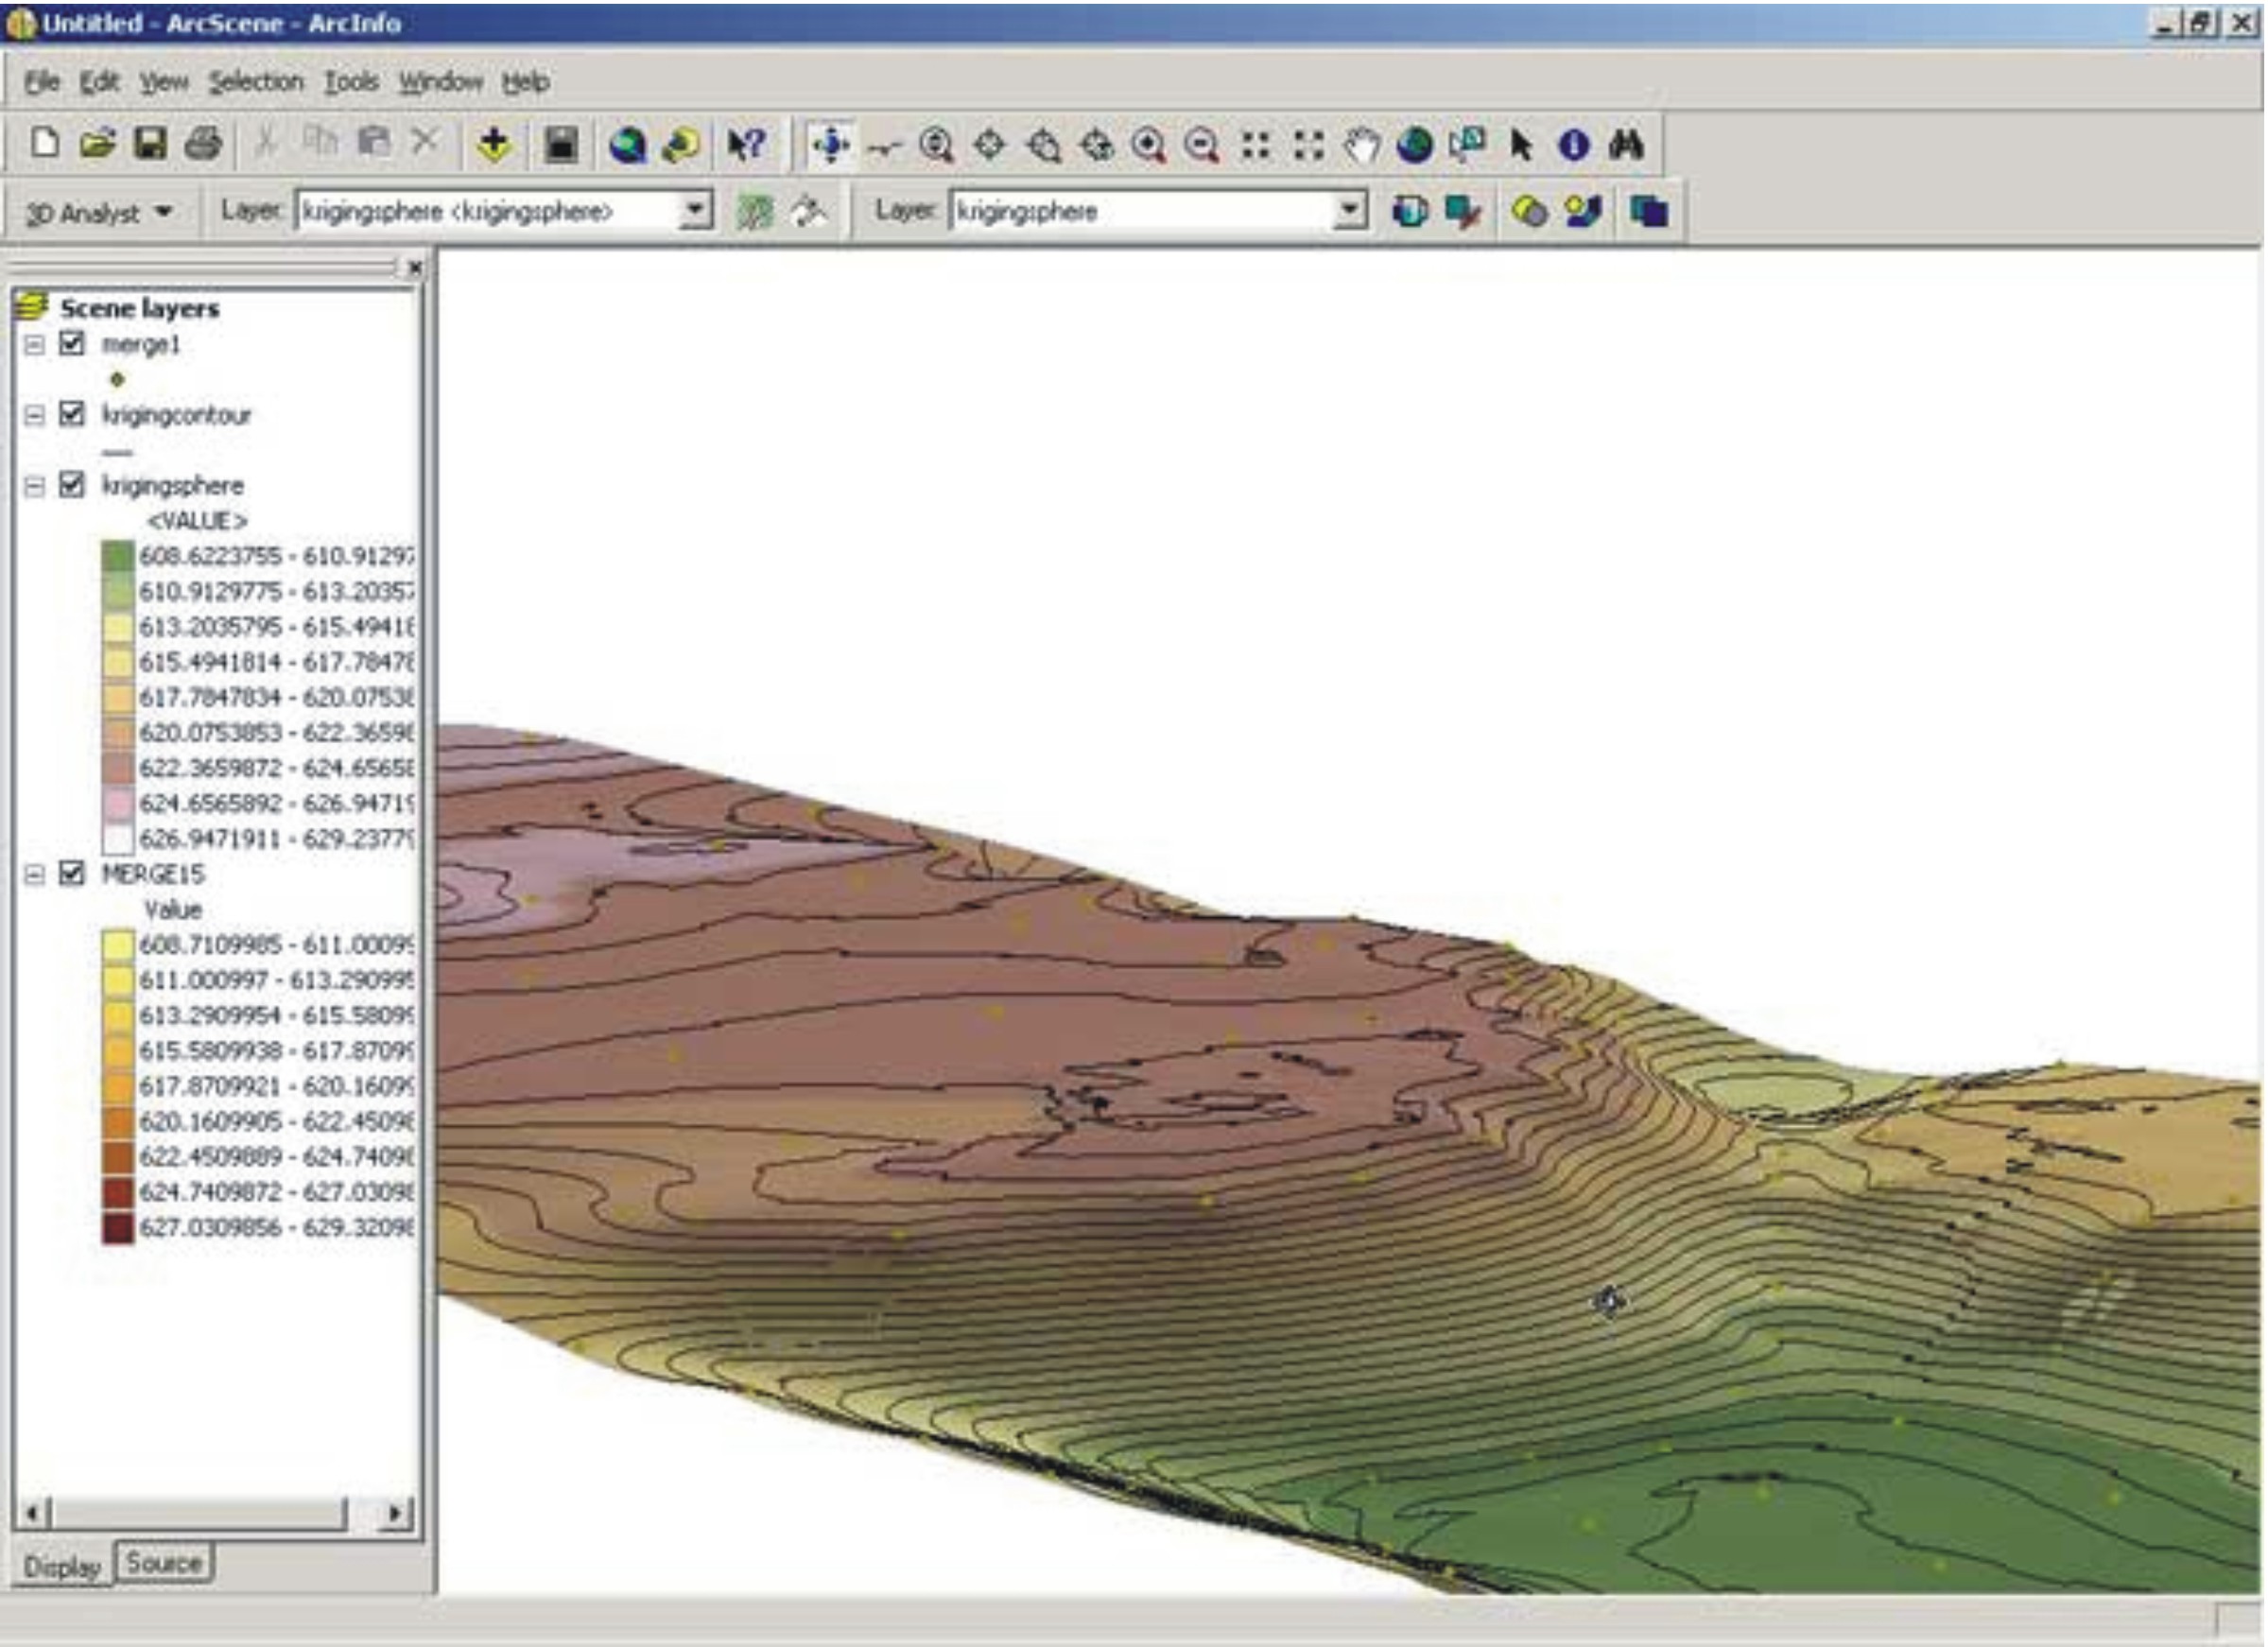Uncheck the krigingsphere layer checkbox
Viewport: 2268px width, 1647px height.
pos(72,484)
